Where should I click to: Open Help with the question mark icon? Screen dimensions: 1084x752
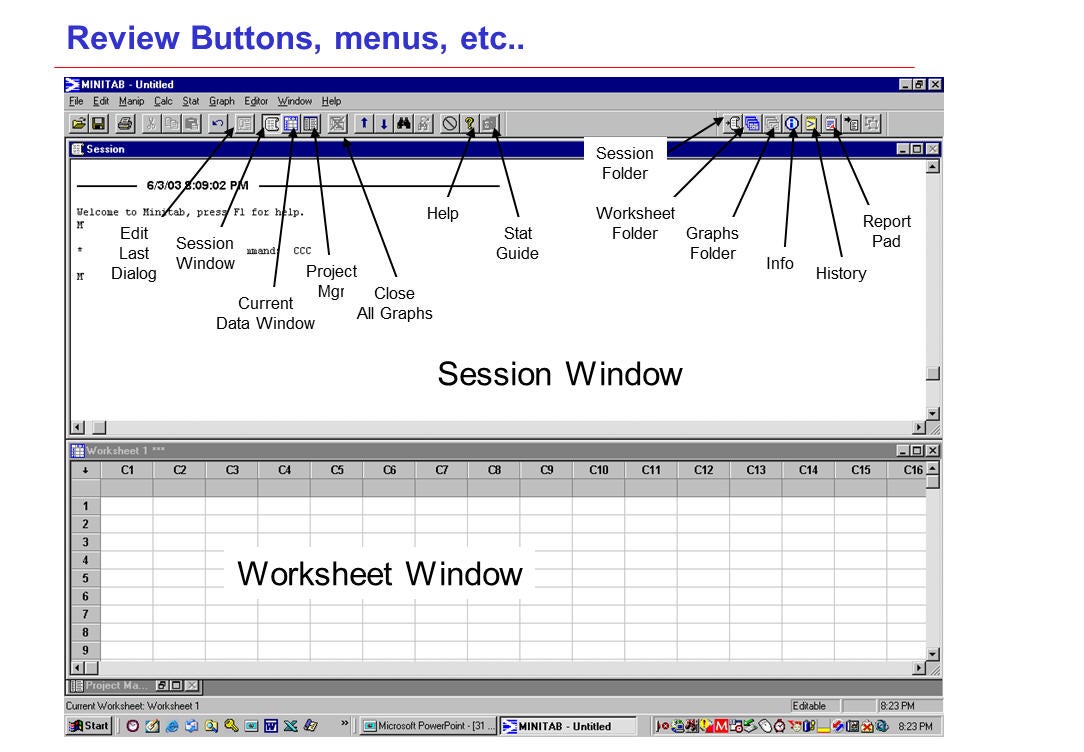(x=470, y=124)
